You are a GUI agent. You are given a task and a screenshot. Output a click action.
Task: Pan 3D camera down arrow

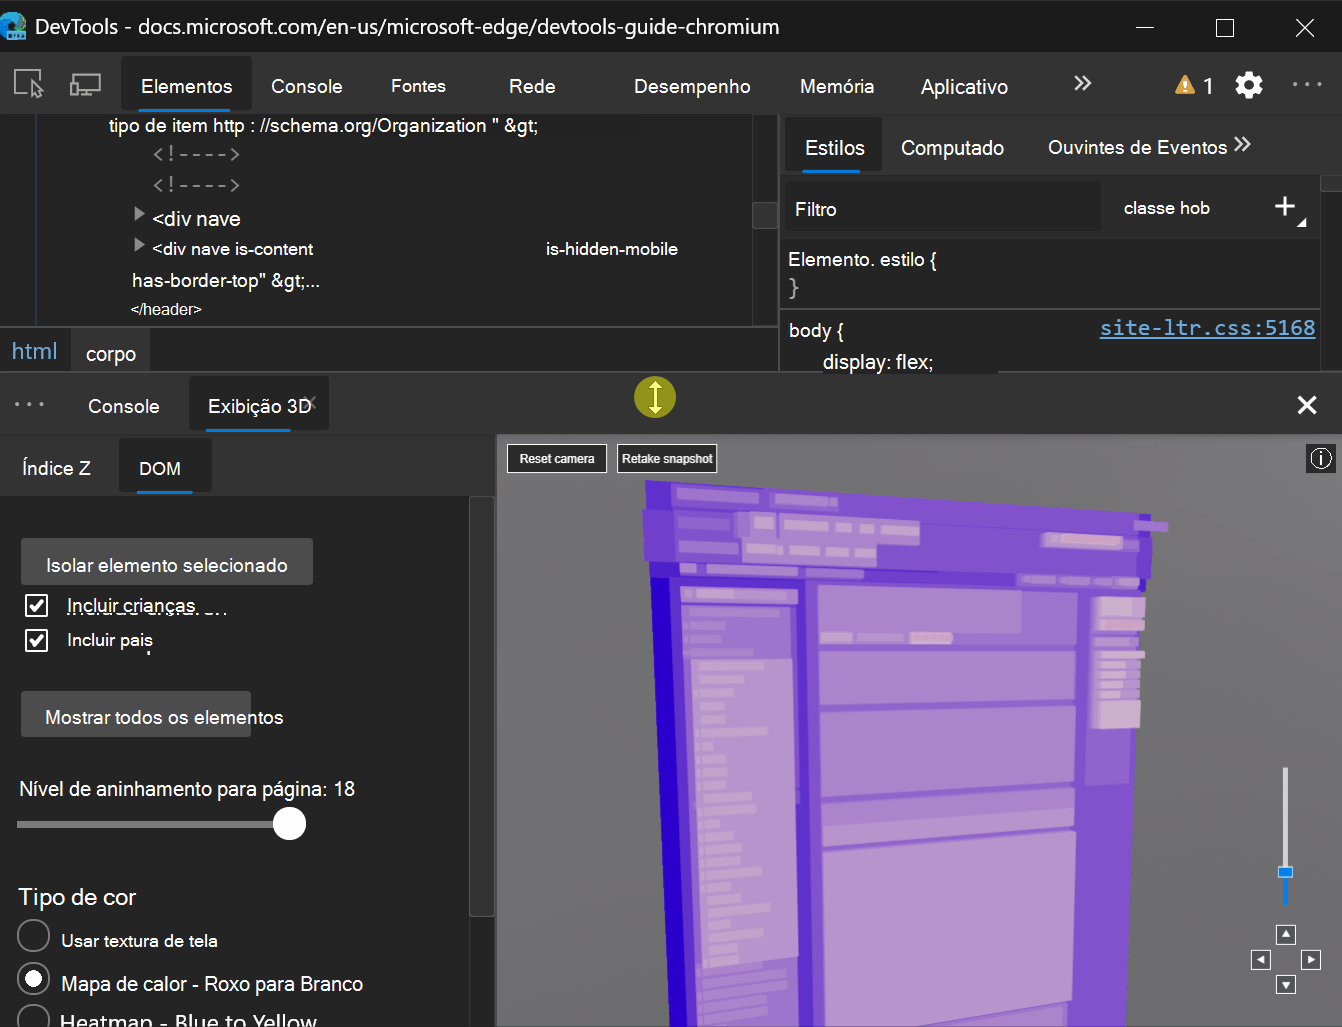[1286, 985]
